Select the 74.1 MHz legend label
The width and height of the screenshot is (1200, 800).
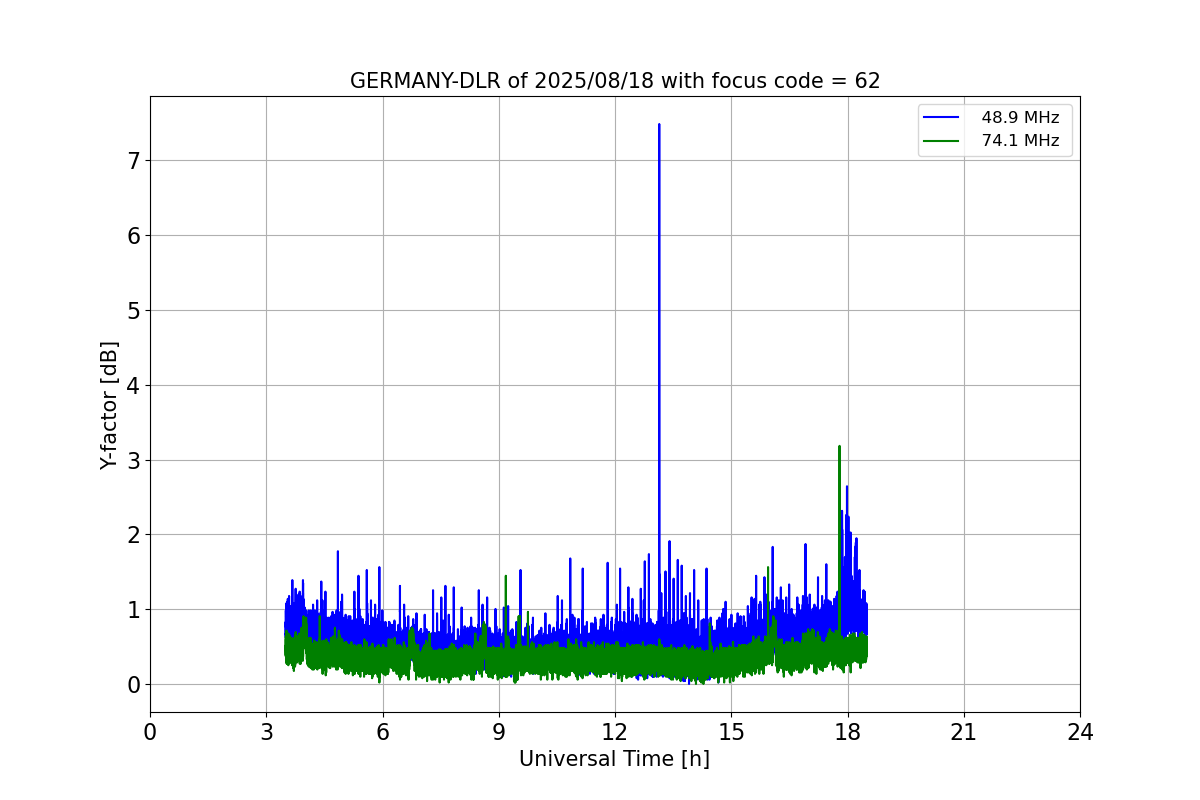tap(1020, 141)
